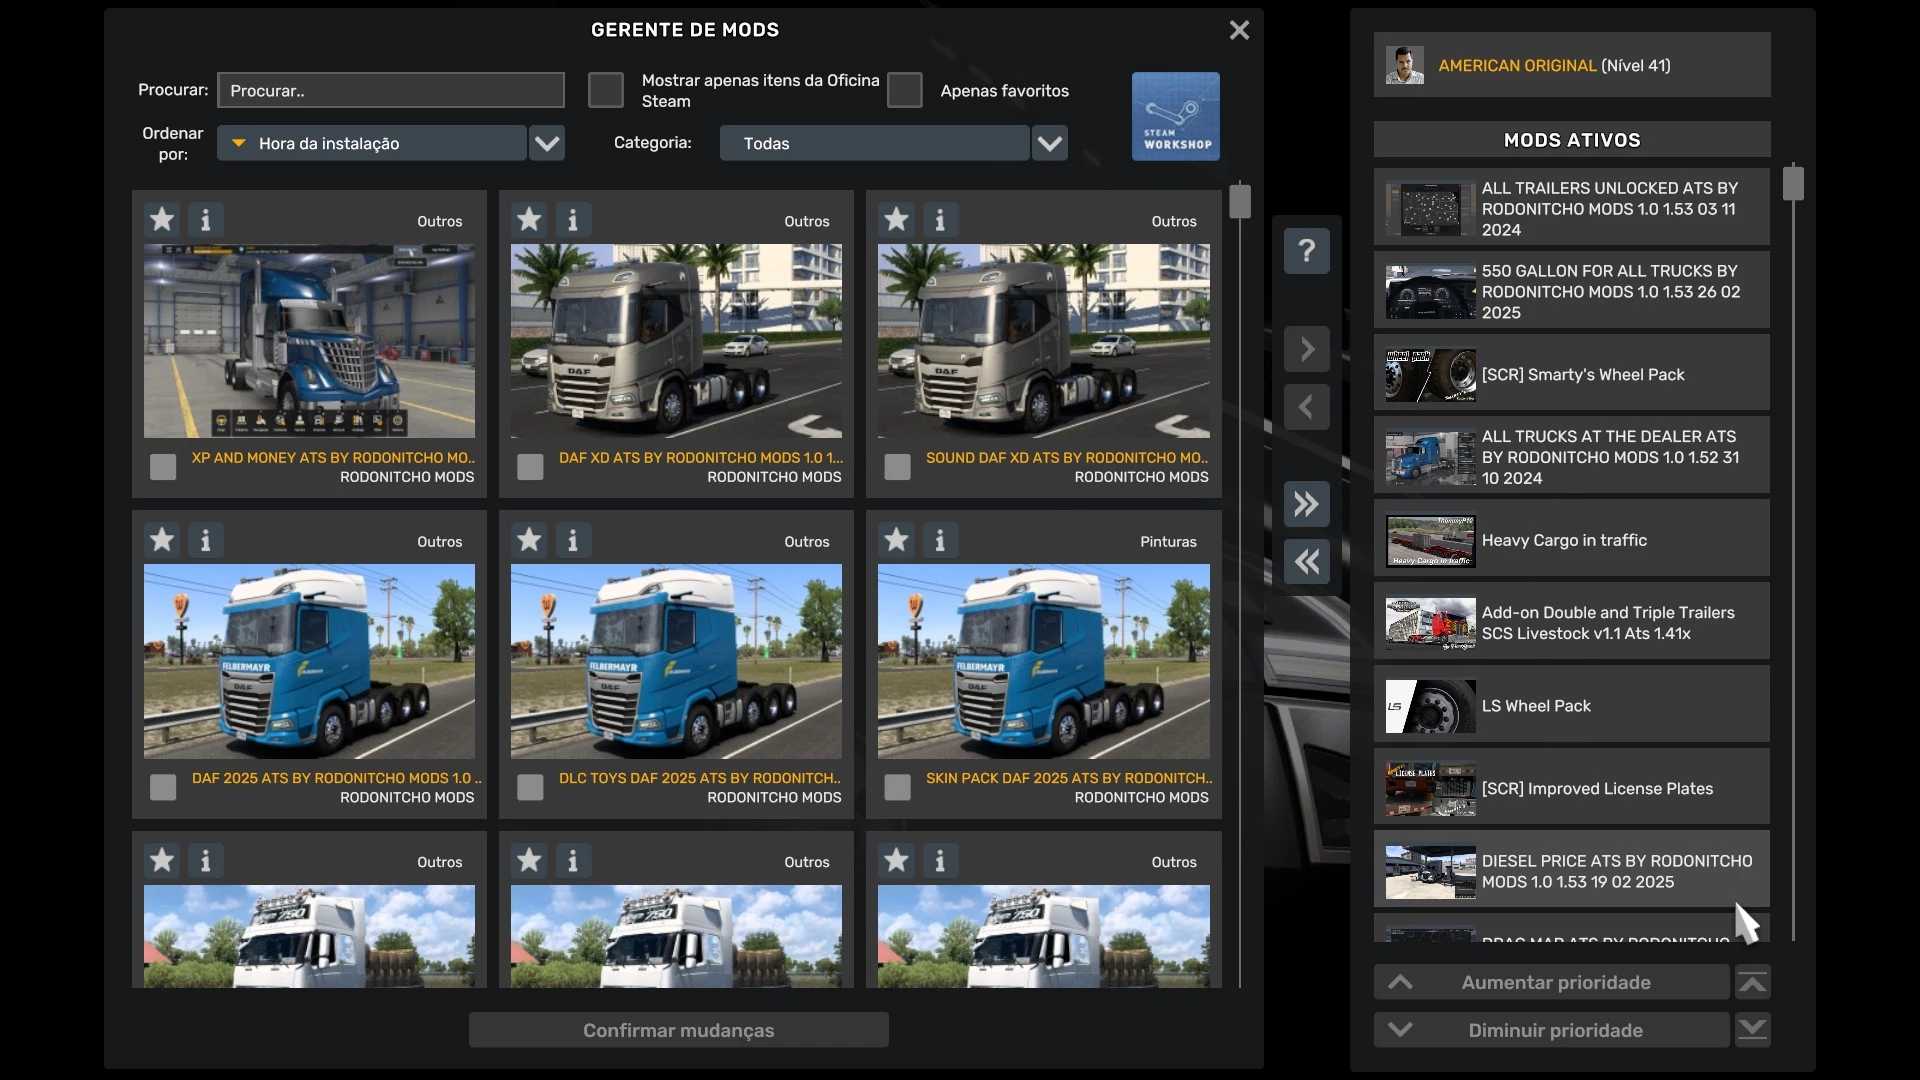The height and width of the screenshot is (1080, 1920).
Task: Move mod to top priority icon
Action: tap(1752, 982)
